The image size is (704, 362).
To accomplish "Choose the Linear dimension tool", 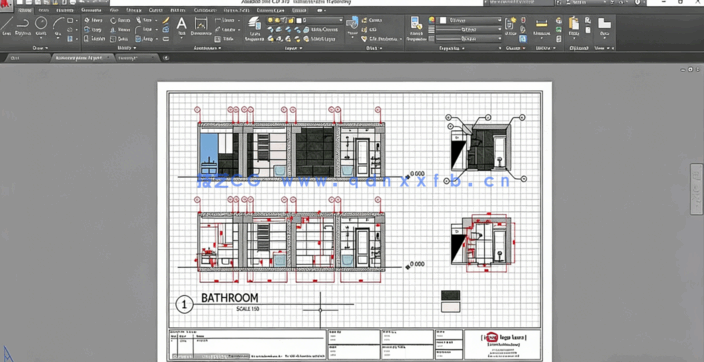I will click(x=224, y=20).
